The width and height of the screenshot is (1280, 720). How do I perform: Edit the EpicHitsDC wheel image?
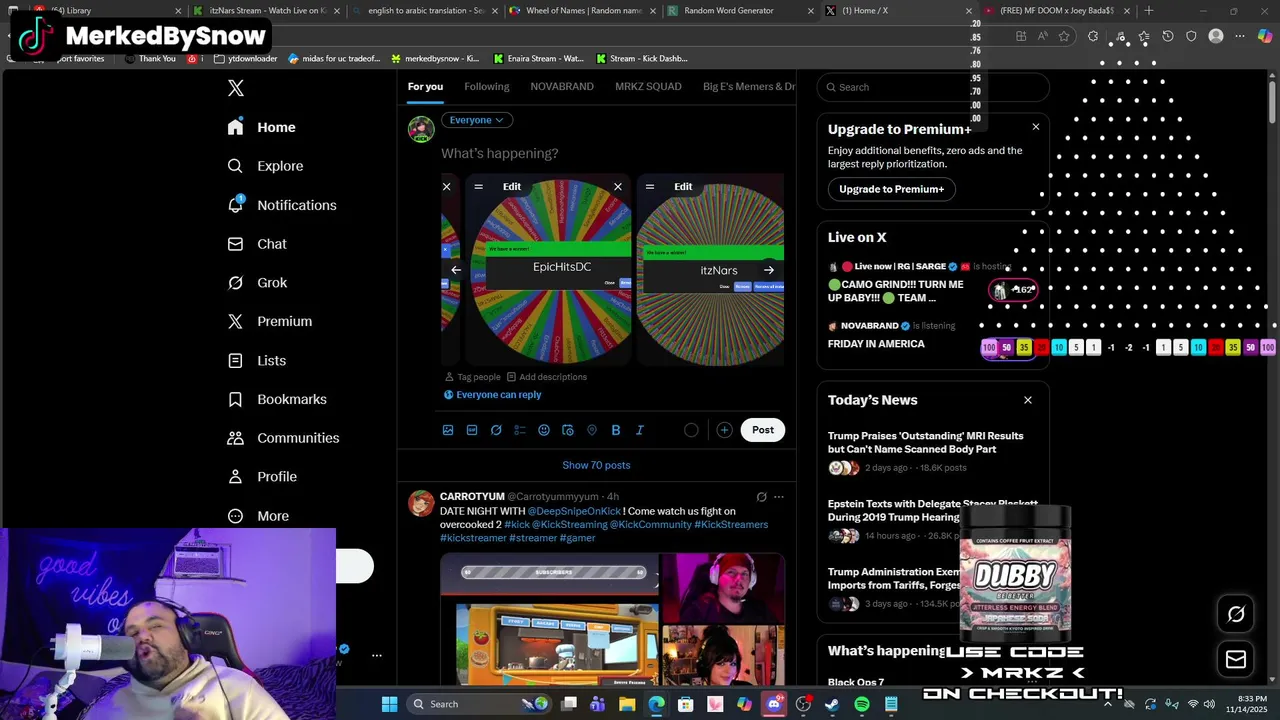pyautogui.click(x=512, y=187)
